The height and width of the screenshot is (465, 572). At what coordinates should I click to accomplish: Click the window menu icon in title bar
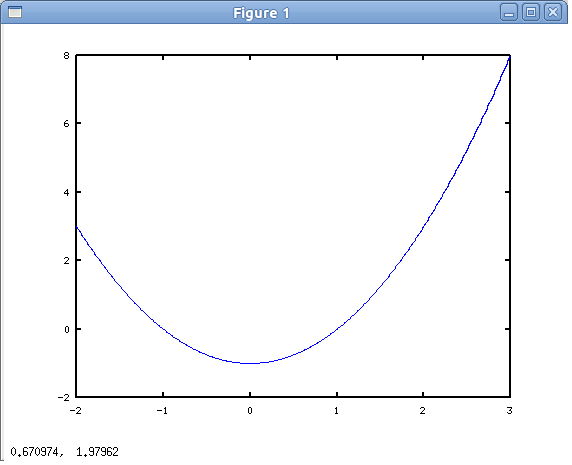click(15, 12)
